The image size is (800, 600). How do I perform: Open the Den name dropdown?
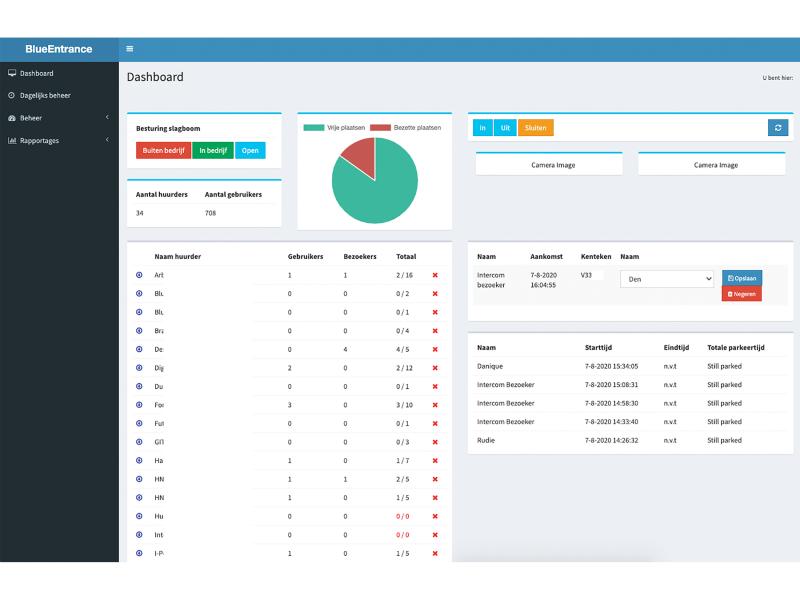tap(666, 279)
